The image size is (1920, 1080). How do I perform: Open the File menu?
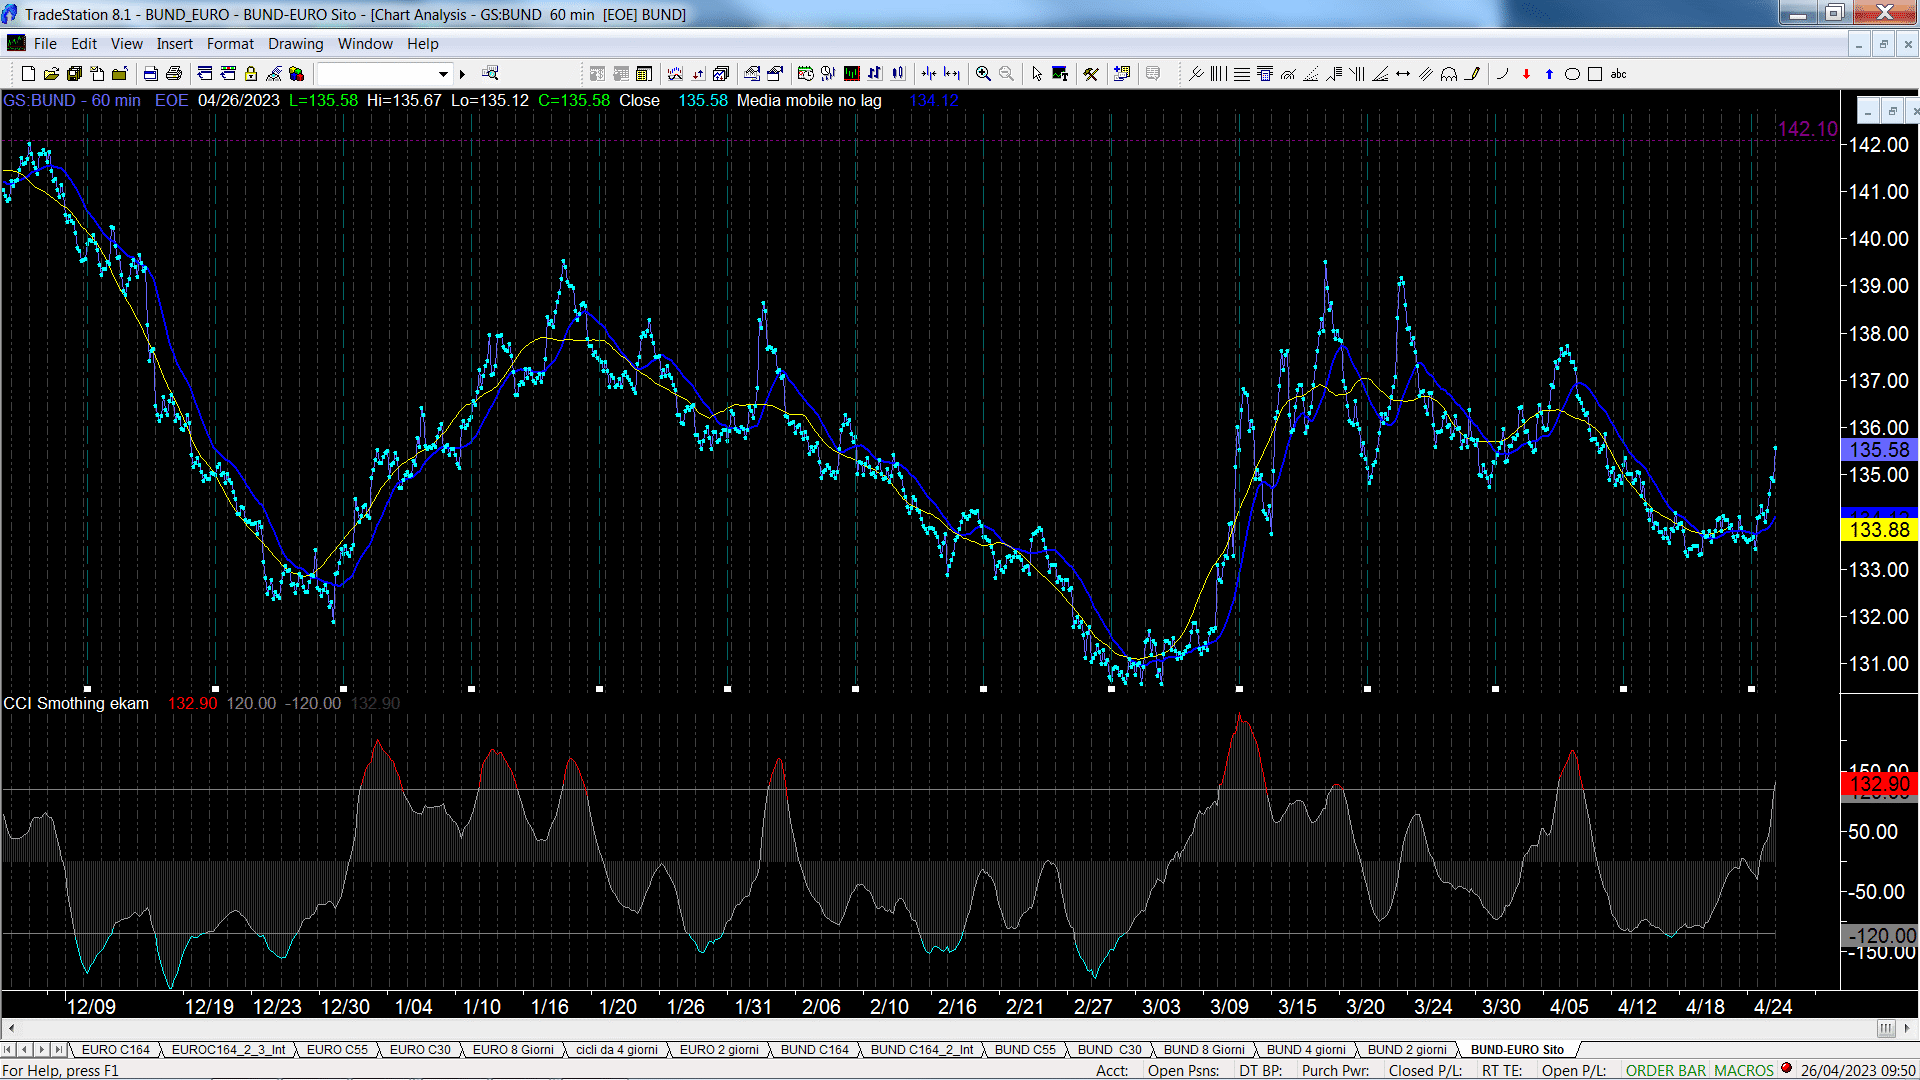[x=45, y=44]
